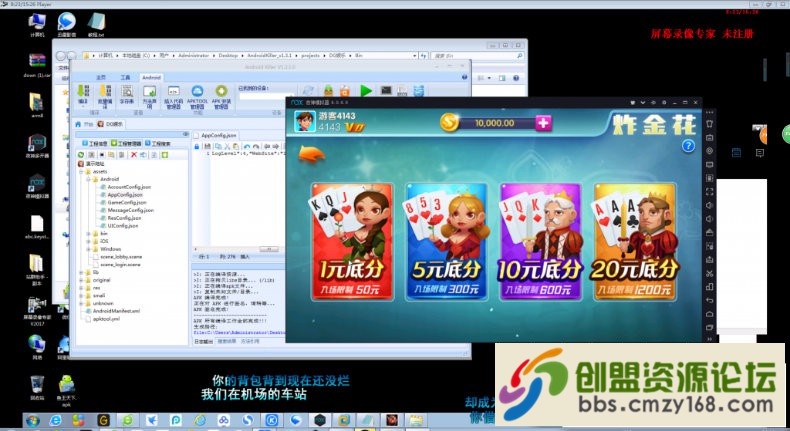Click the terminal console icon in Android Killer toolbar
790x431 pixels.
(386, 91)
